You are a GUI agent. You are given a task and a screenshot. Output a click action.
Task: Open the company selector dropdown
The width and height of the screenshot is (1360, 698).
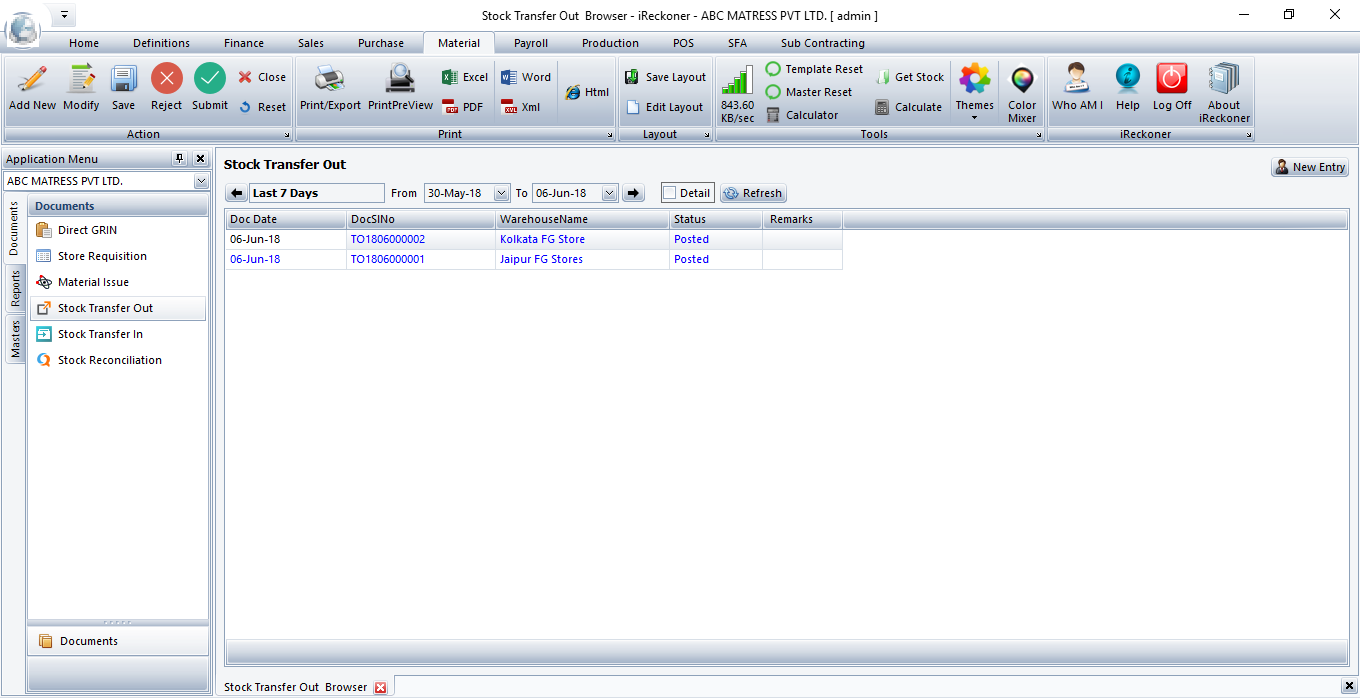[201, 182]
